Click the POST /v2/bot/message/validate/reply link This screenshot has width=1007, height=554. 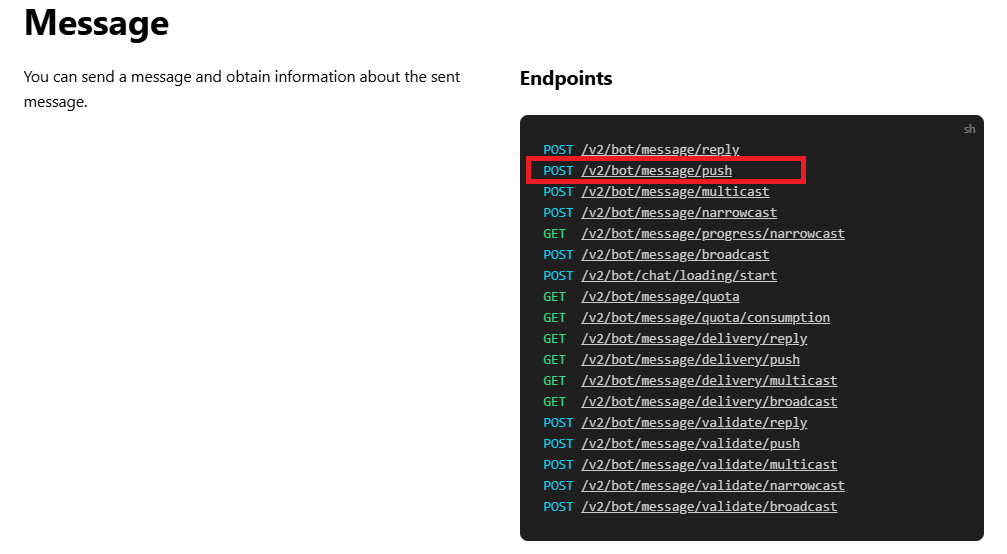coord(694,423)
